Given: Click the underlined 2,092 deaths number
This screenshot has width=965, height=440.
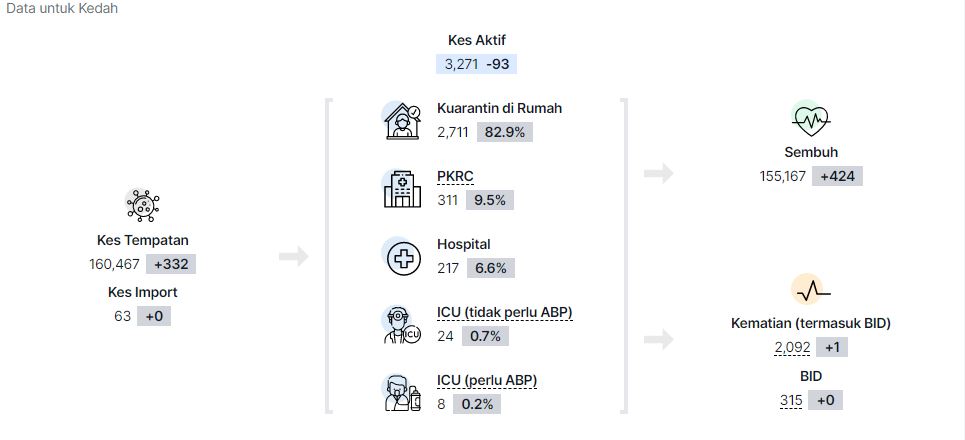Looking at the screenshot, I should (793, 348).
